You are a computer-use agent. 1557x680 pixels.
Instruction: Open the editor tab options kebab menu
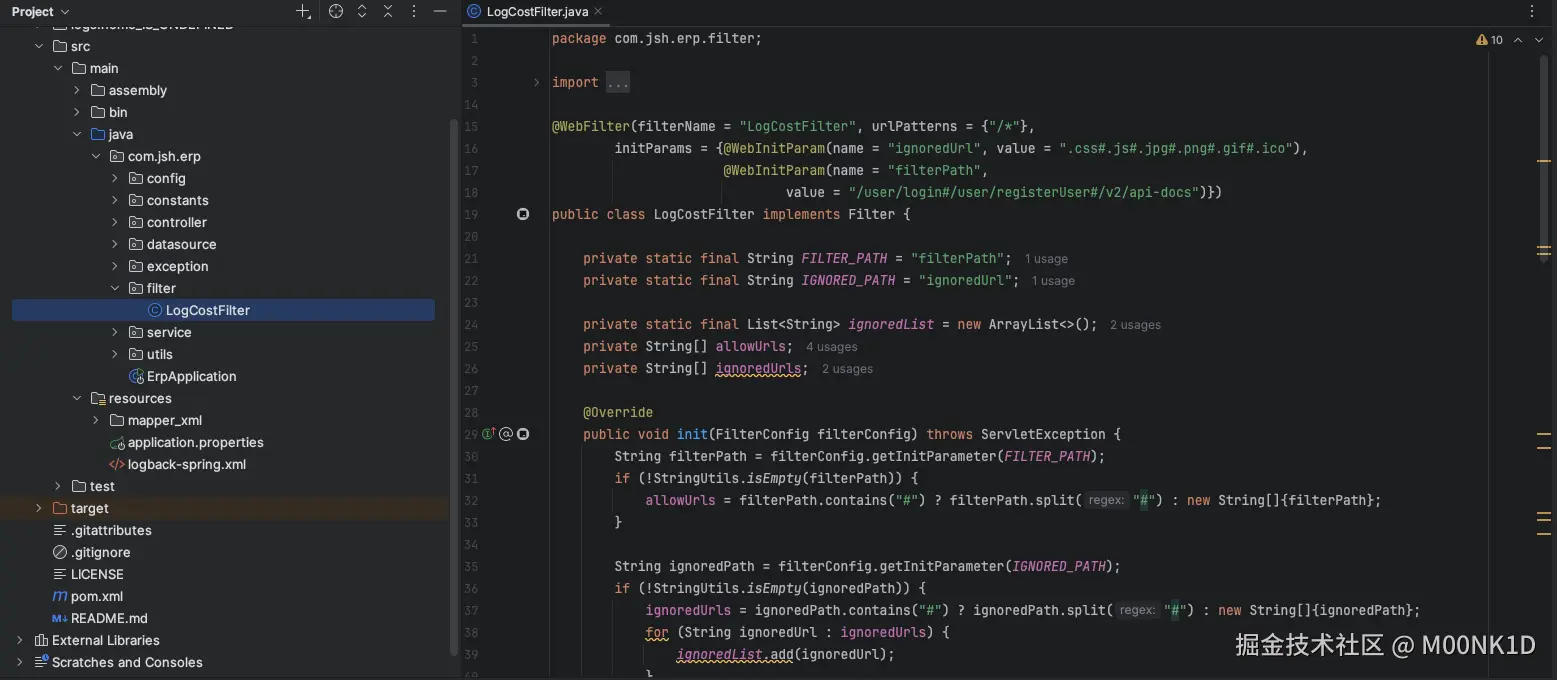click(x=1533, y=11)
